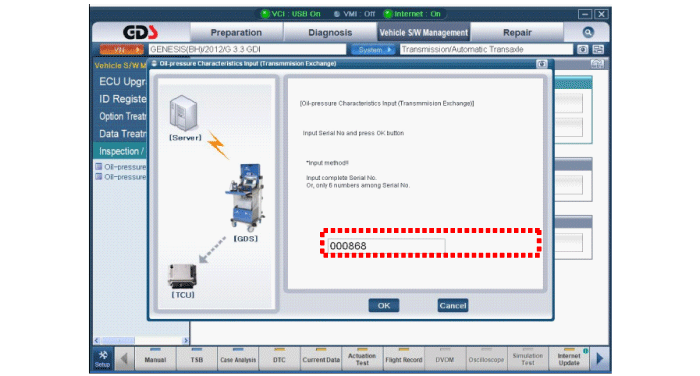The height and width of the screenshot is (376, 700).
Task: Switch to the Diagnosis tab
Action: coord(330,33)
